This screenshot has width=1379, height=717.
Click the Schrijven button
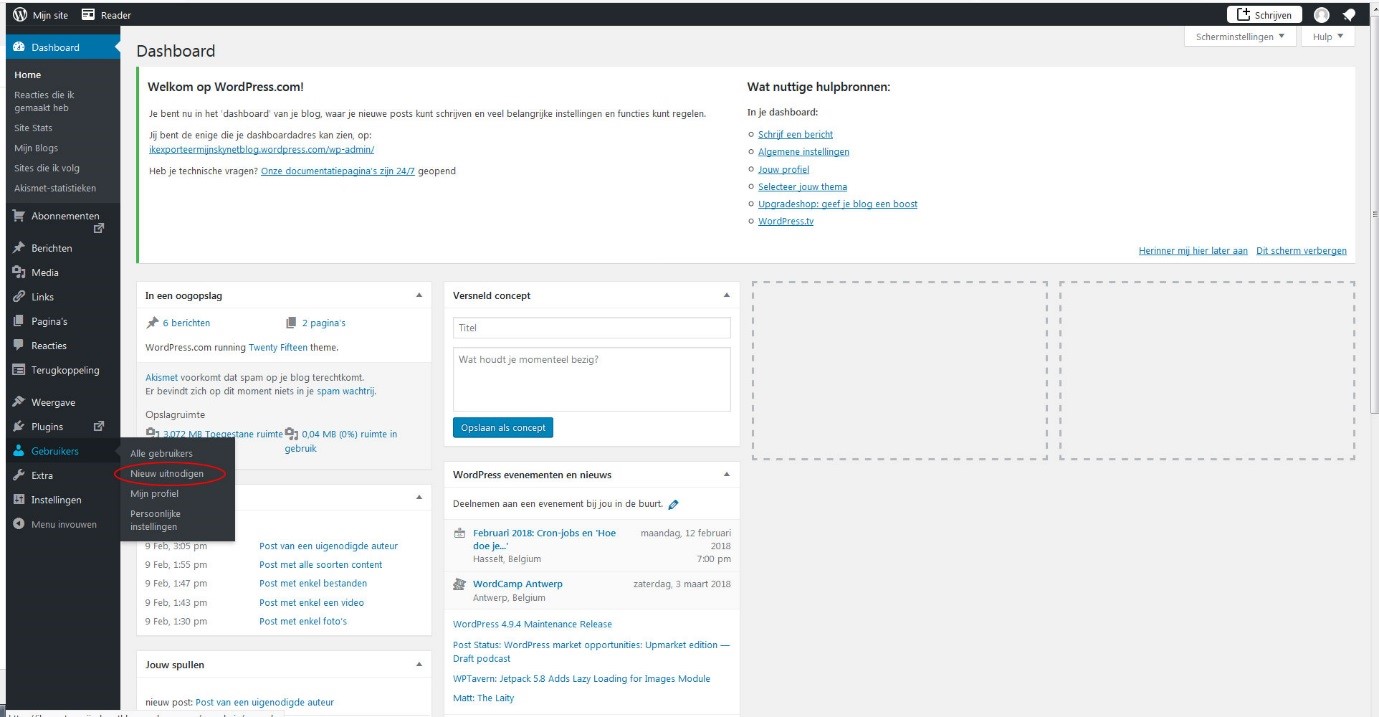(x=1264, y=15)
